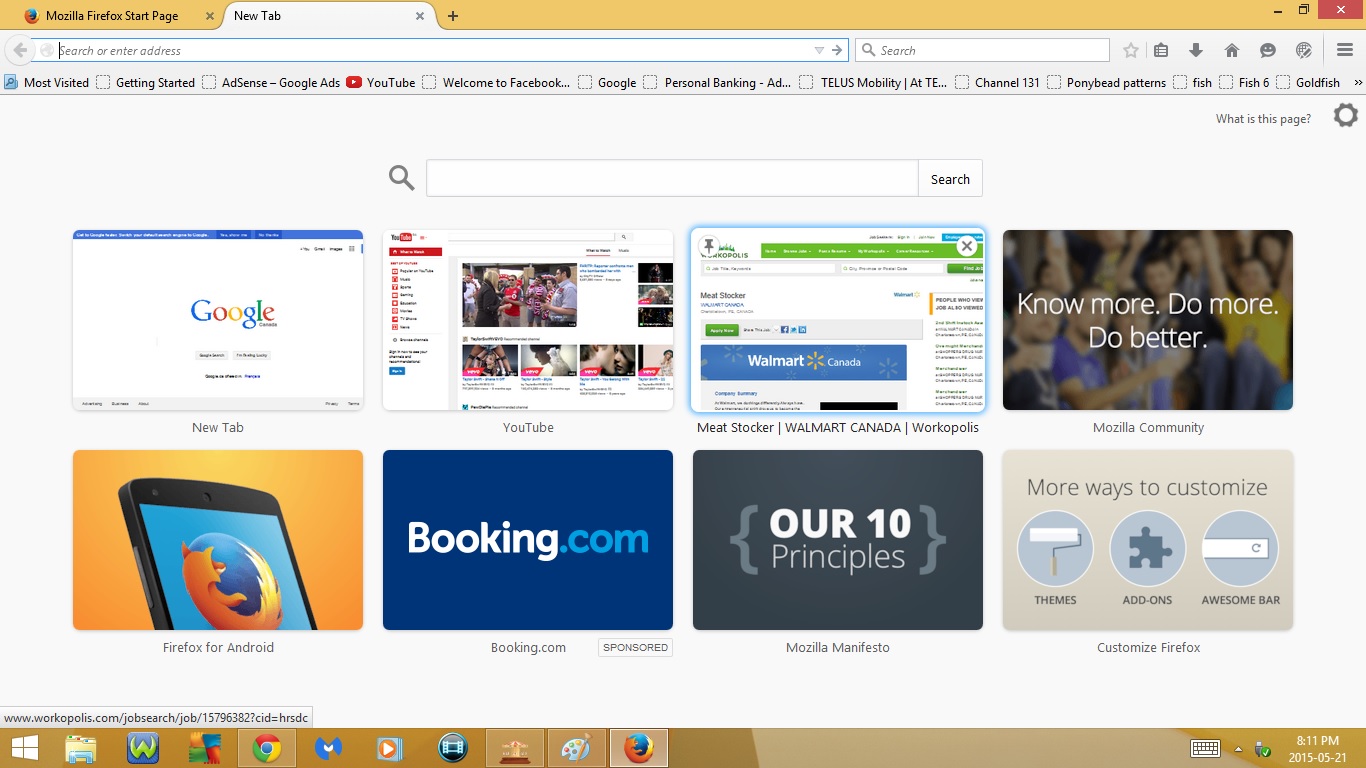This screenshot has height=768, width=1366.
Task: Click the Search button on page
Action: coord(950,178)
